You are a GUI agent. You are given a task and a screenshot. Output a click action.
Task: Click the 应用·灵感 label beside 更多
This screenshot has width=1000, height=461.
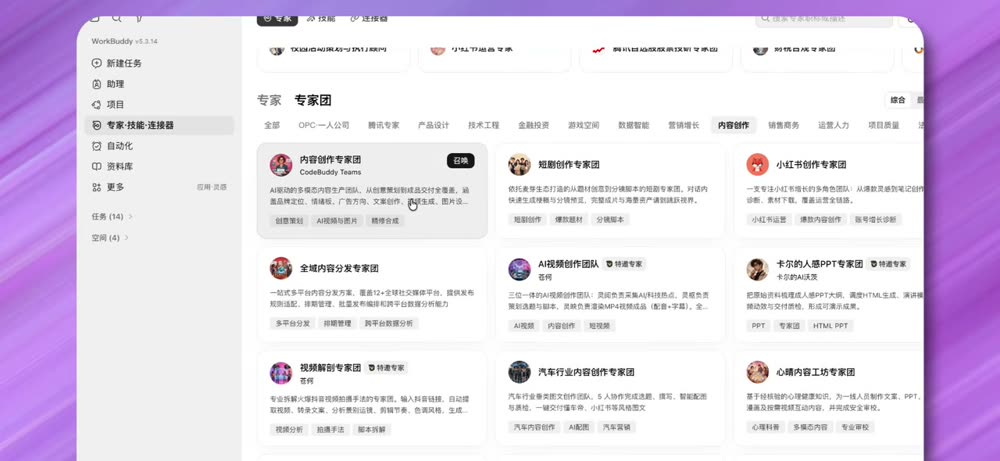[x=212, y=187]
